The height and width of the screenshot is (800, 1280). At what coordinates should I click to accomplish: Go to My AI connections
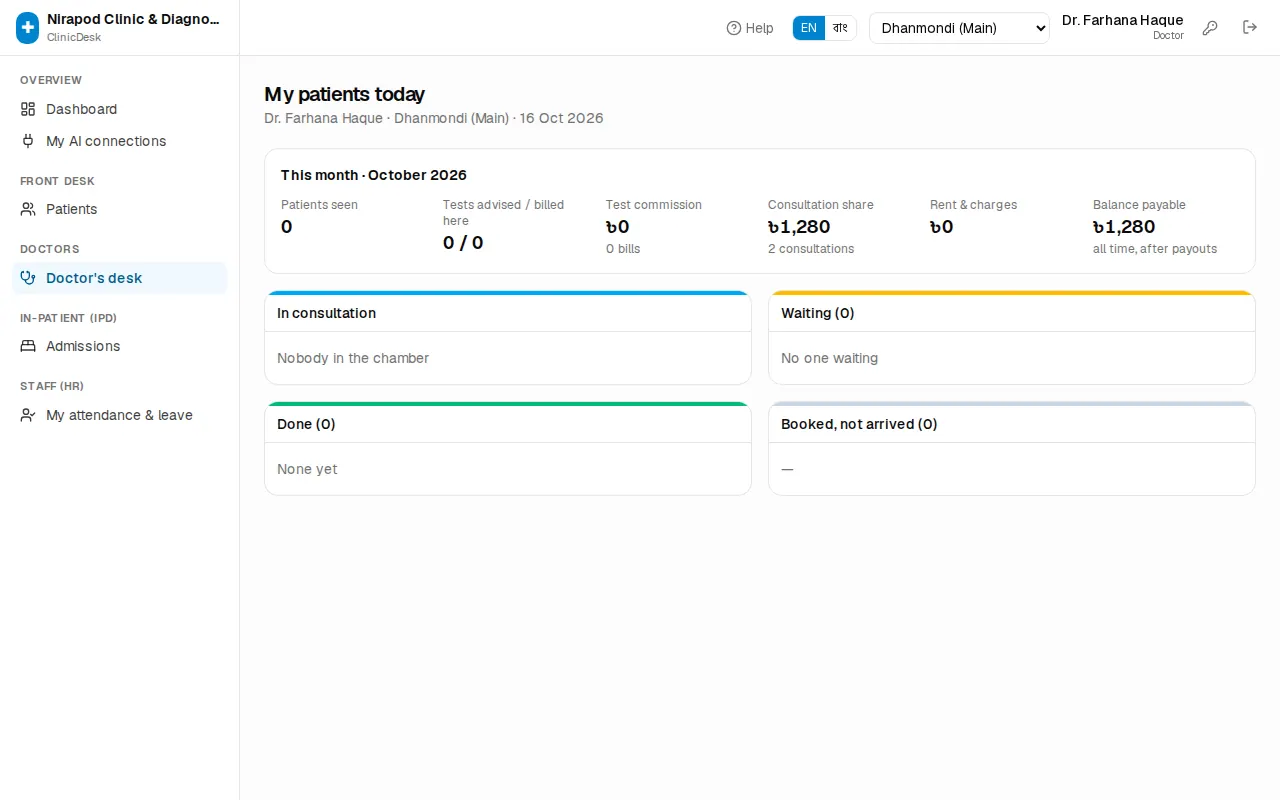(119, 141)
